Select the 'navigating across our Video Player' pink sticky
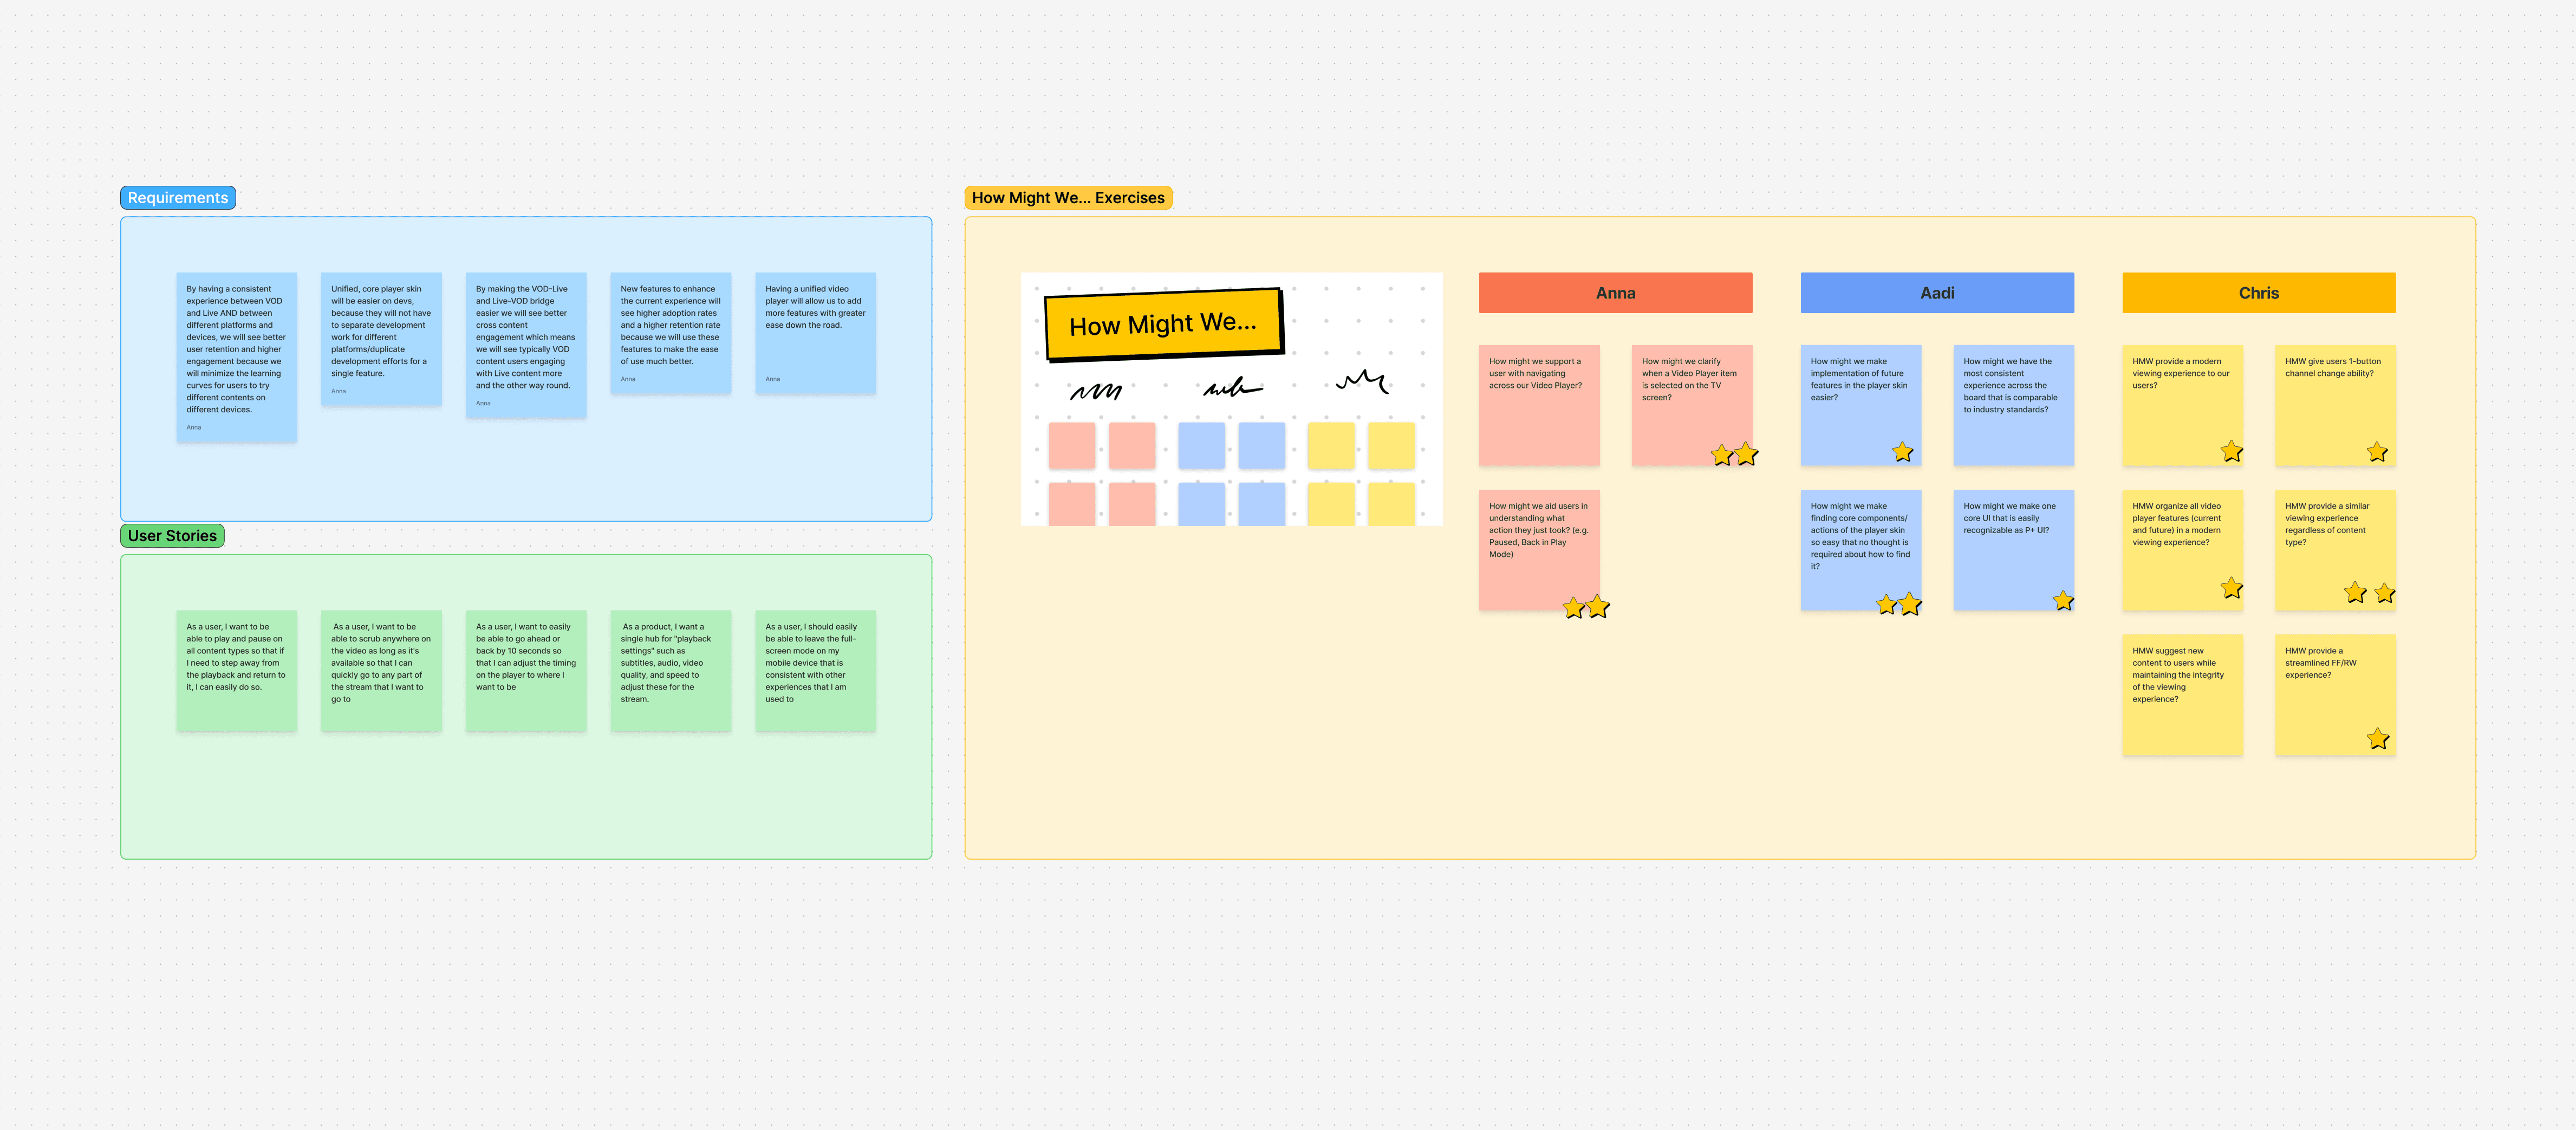 pyautogui.click(x=1538, y=405)
